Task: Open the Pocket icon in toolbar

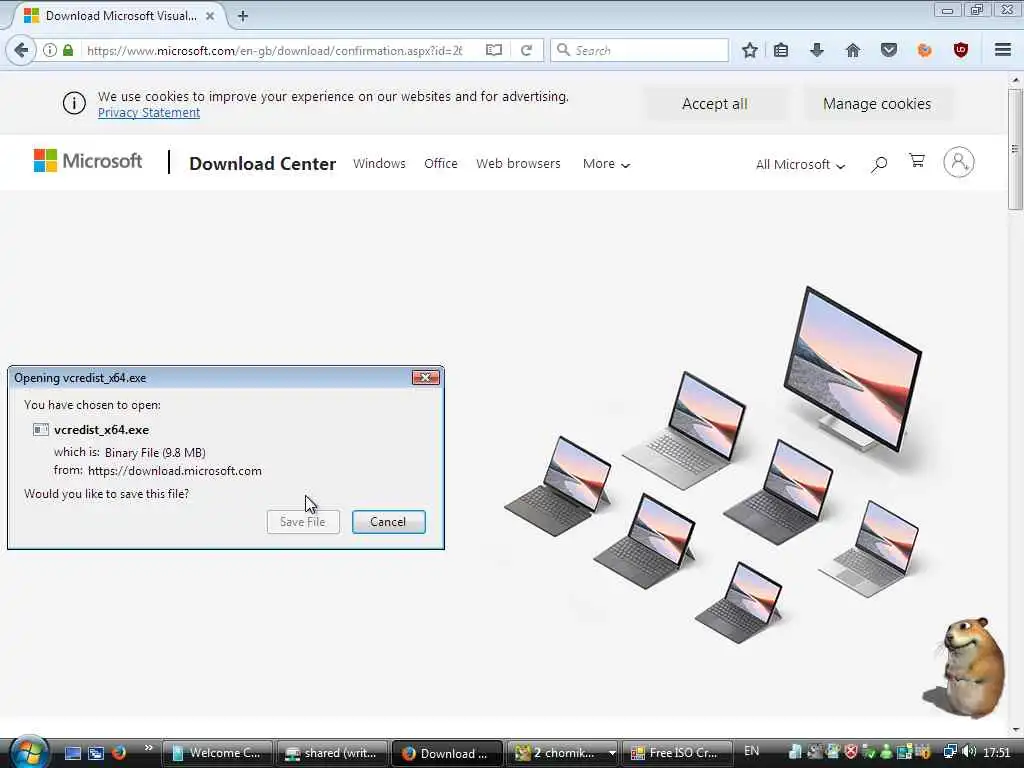Action: click(x=889, y=50)
